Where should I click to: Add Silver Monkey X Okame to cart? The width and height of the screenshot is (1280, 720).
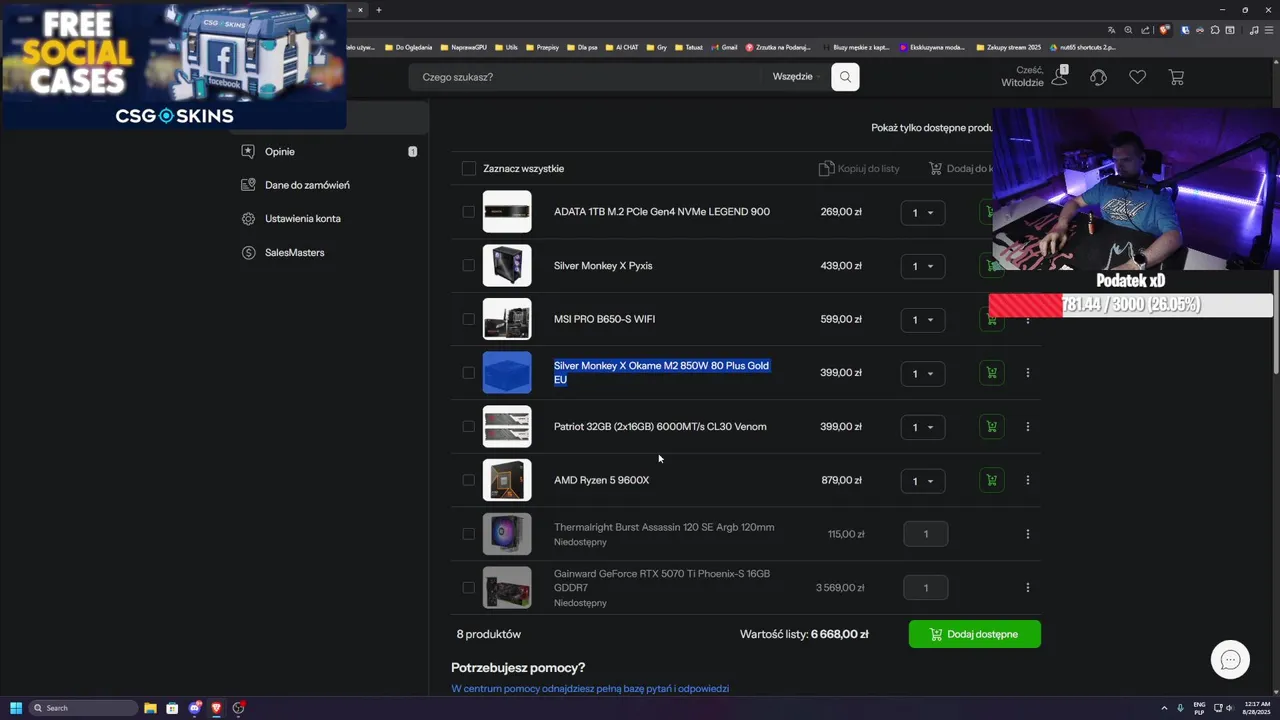[991, 373]
